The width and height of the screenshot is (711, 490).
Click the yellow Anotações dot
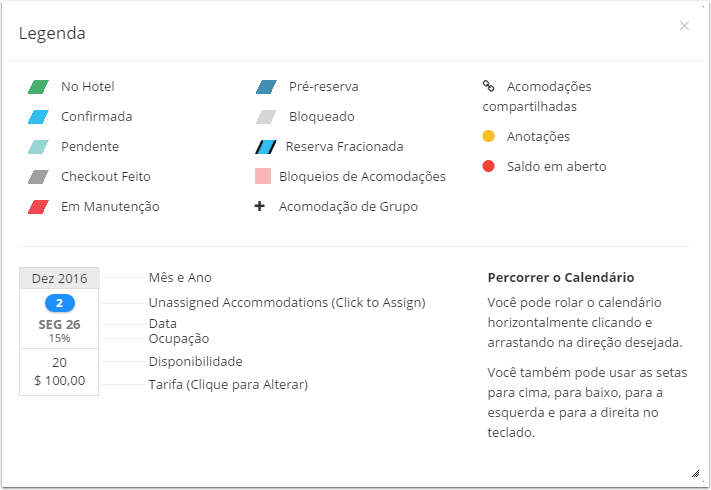[488, 136]
